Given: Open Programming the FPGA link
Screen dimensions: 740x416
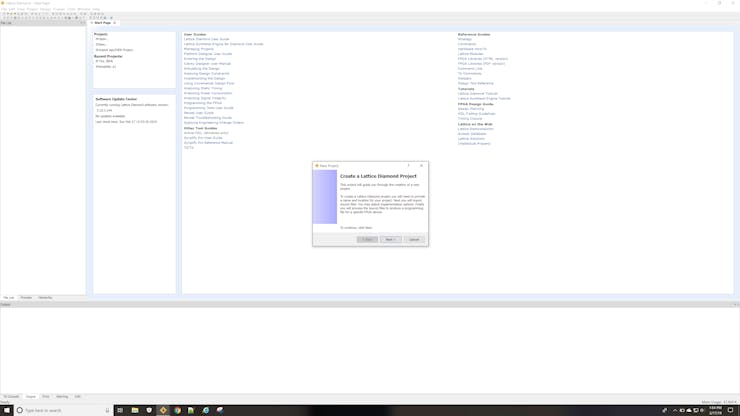Looking at the screenshot, I should pyautogui.click(x=202, y=103).
